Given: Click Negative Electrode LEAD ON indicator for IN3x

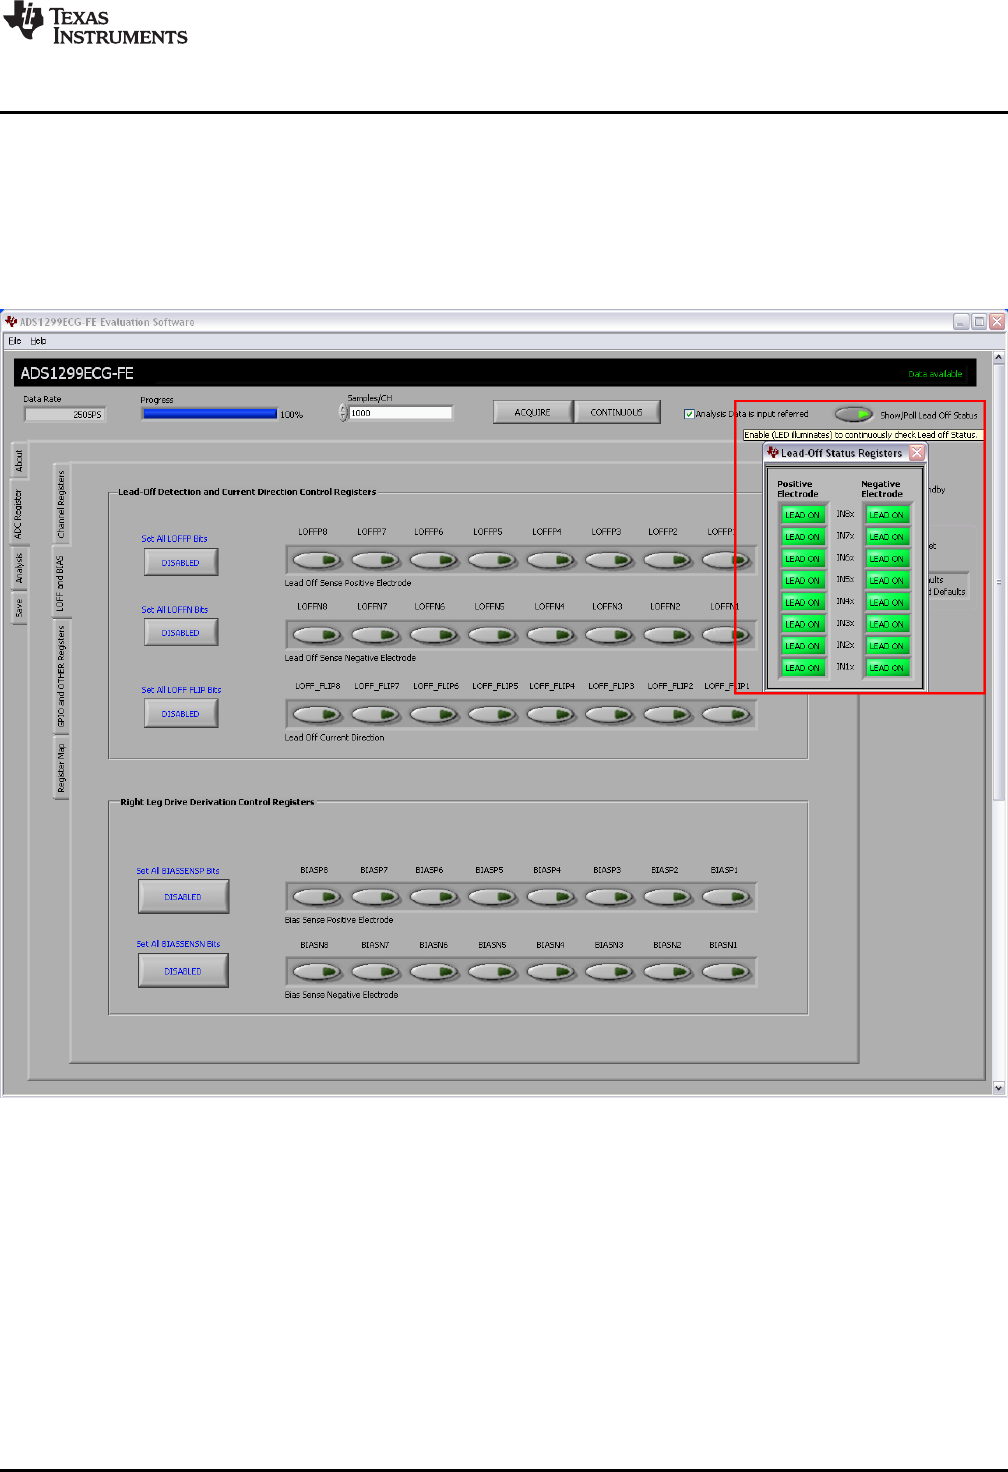Looking at the screenshot, I should click(x=887, y=624).
